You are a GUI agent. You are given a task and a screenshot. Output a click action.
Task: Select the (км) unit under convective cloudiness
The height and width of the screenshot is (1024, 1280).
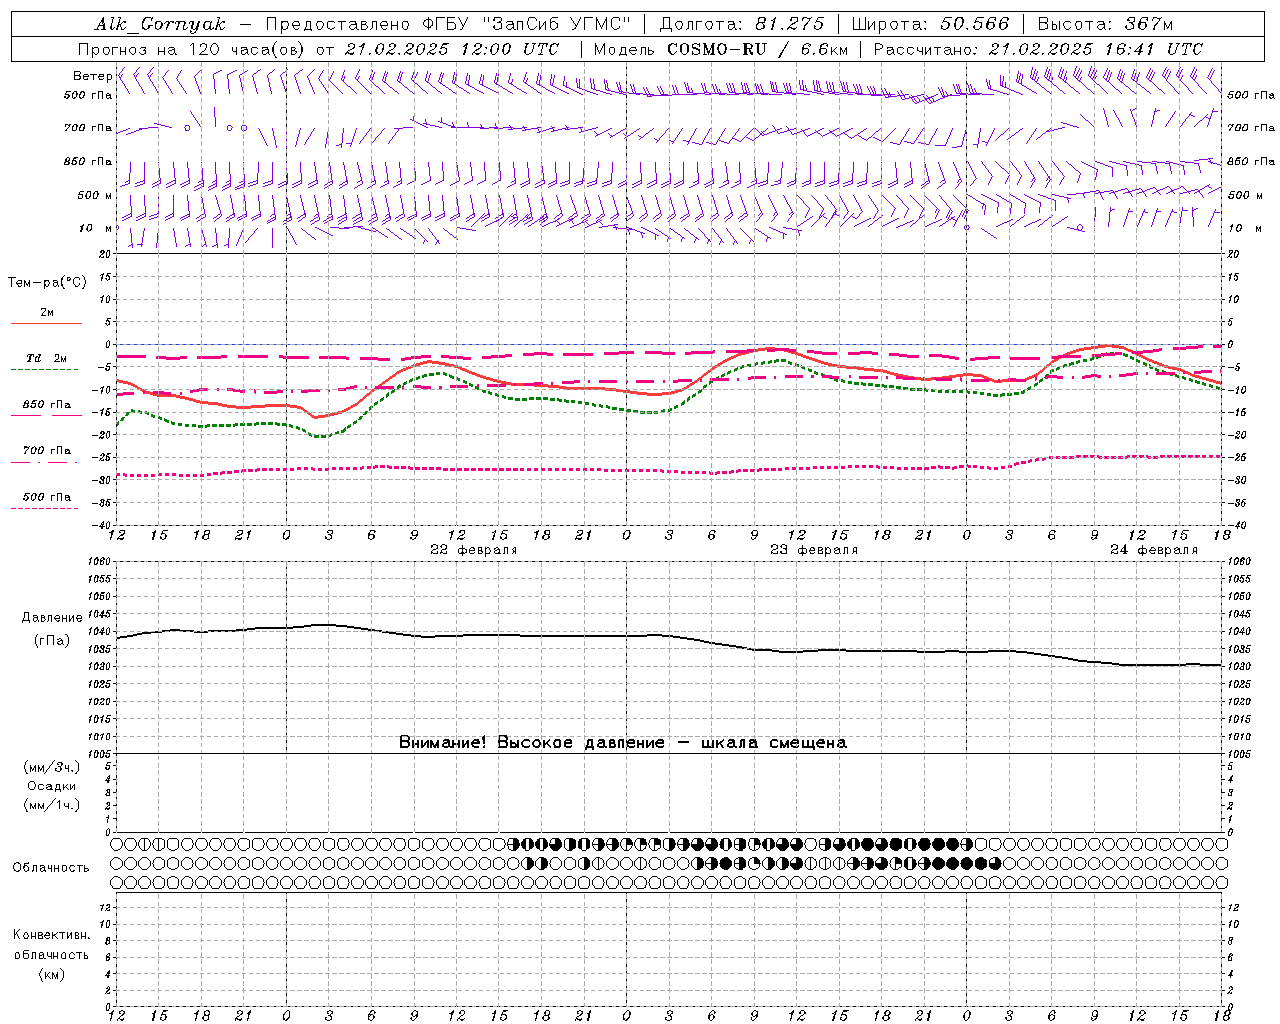(51, 974)
